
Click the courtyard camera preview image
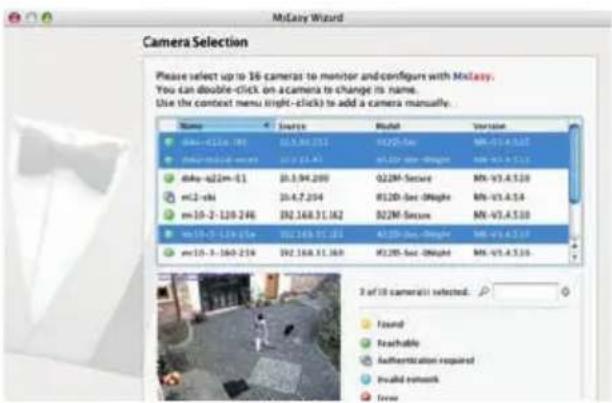coord(249,336)
